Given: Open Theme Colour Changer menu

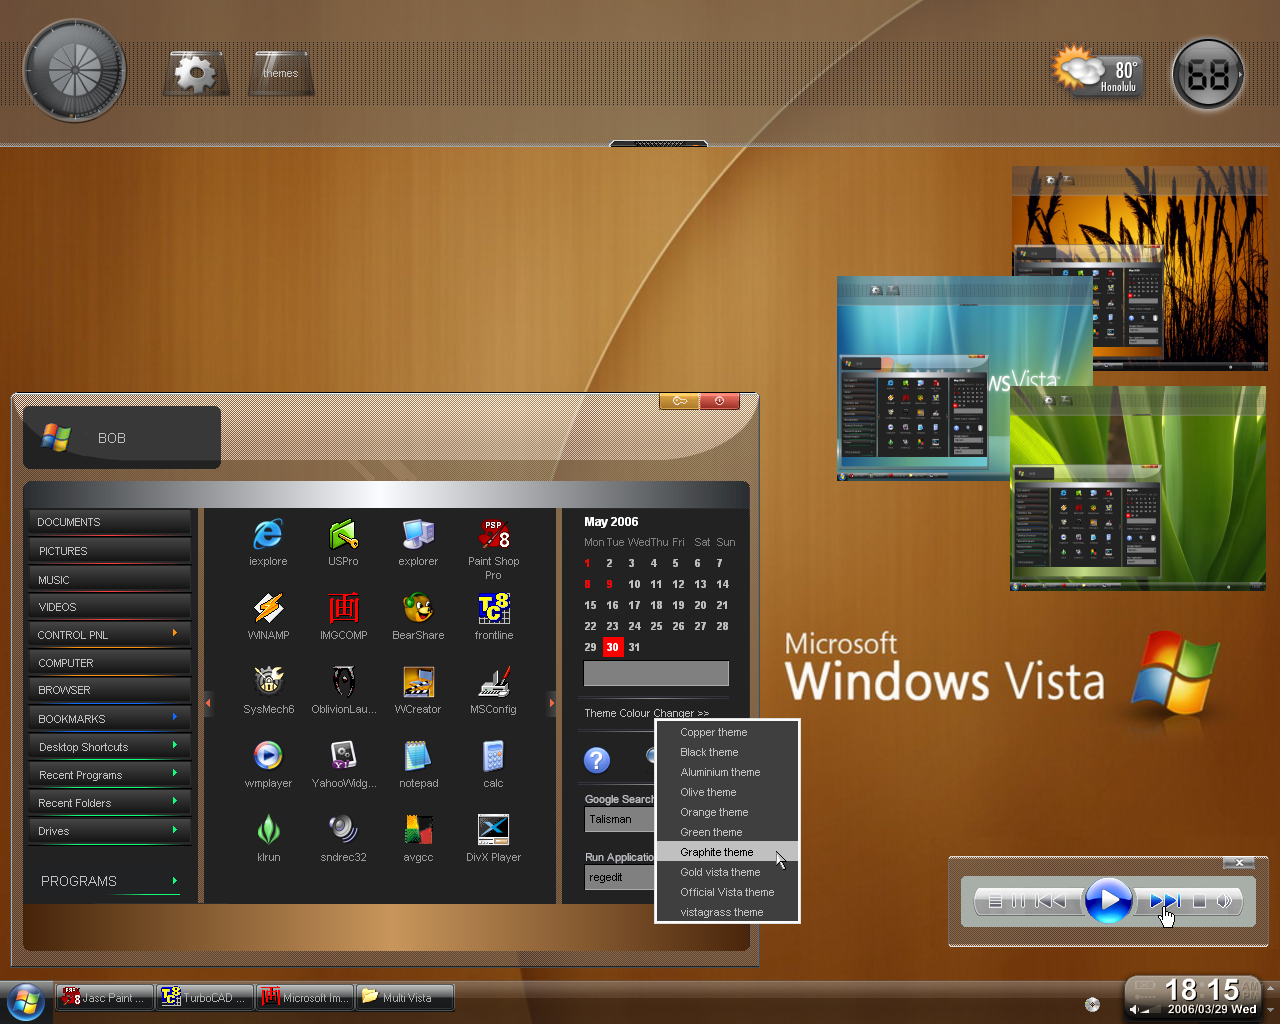Looking at the screenshot, I should click(x=647, y=713).
